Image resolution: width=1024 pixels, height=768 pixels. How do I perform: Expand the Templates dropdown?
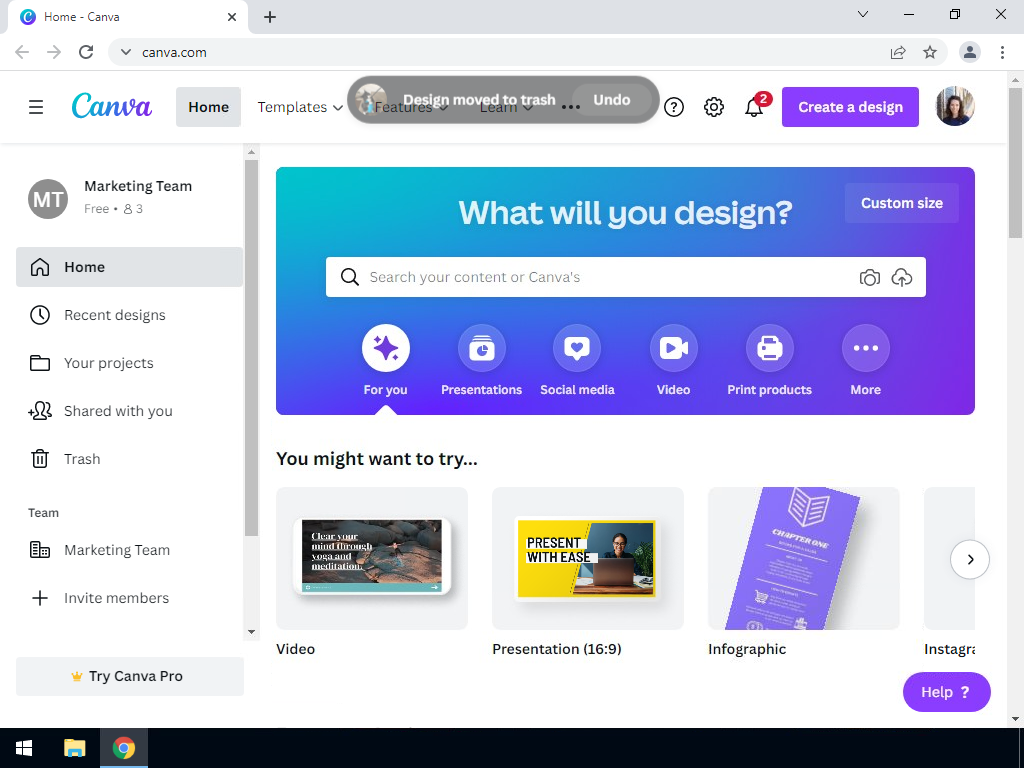[300, 107]
